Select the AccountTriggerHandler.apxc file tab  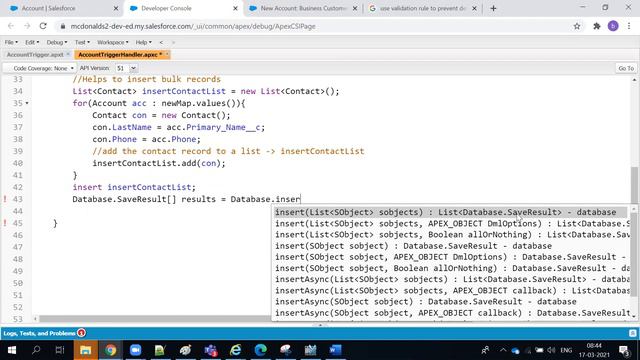tap(119, 54)
